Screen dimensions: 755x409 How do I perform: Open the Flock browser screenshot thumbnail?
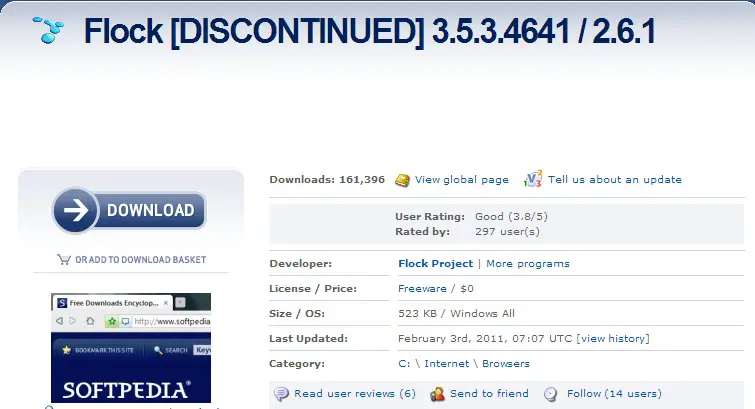[131, 348]
